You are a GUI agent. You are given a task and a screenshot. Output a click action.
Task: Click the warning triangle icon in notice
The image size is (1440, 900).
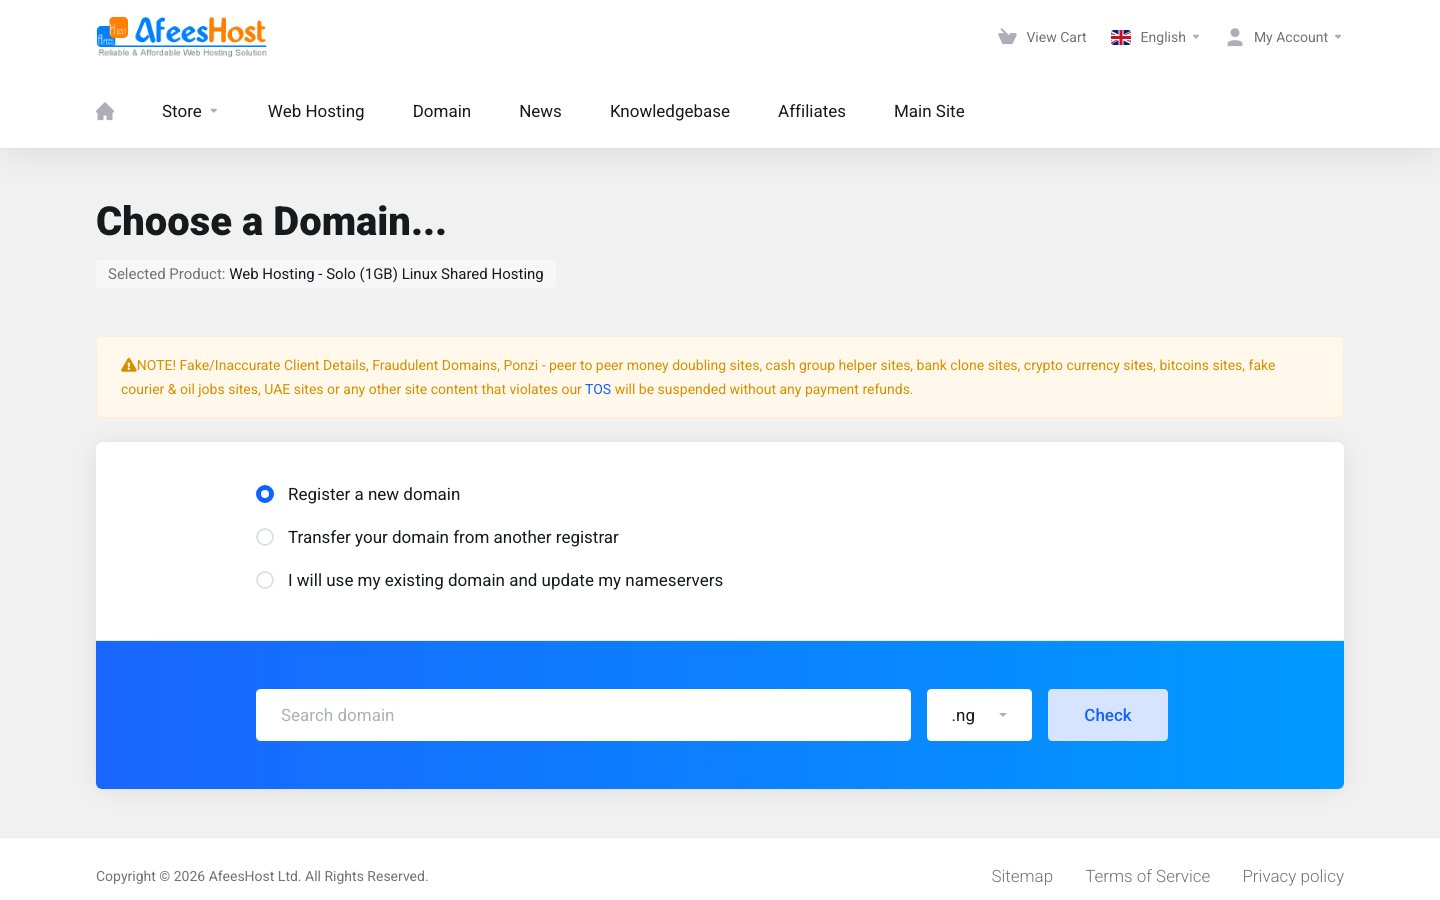[128, 365]
